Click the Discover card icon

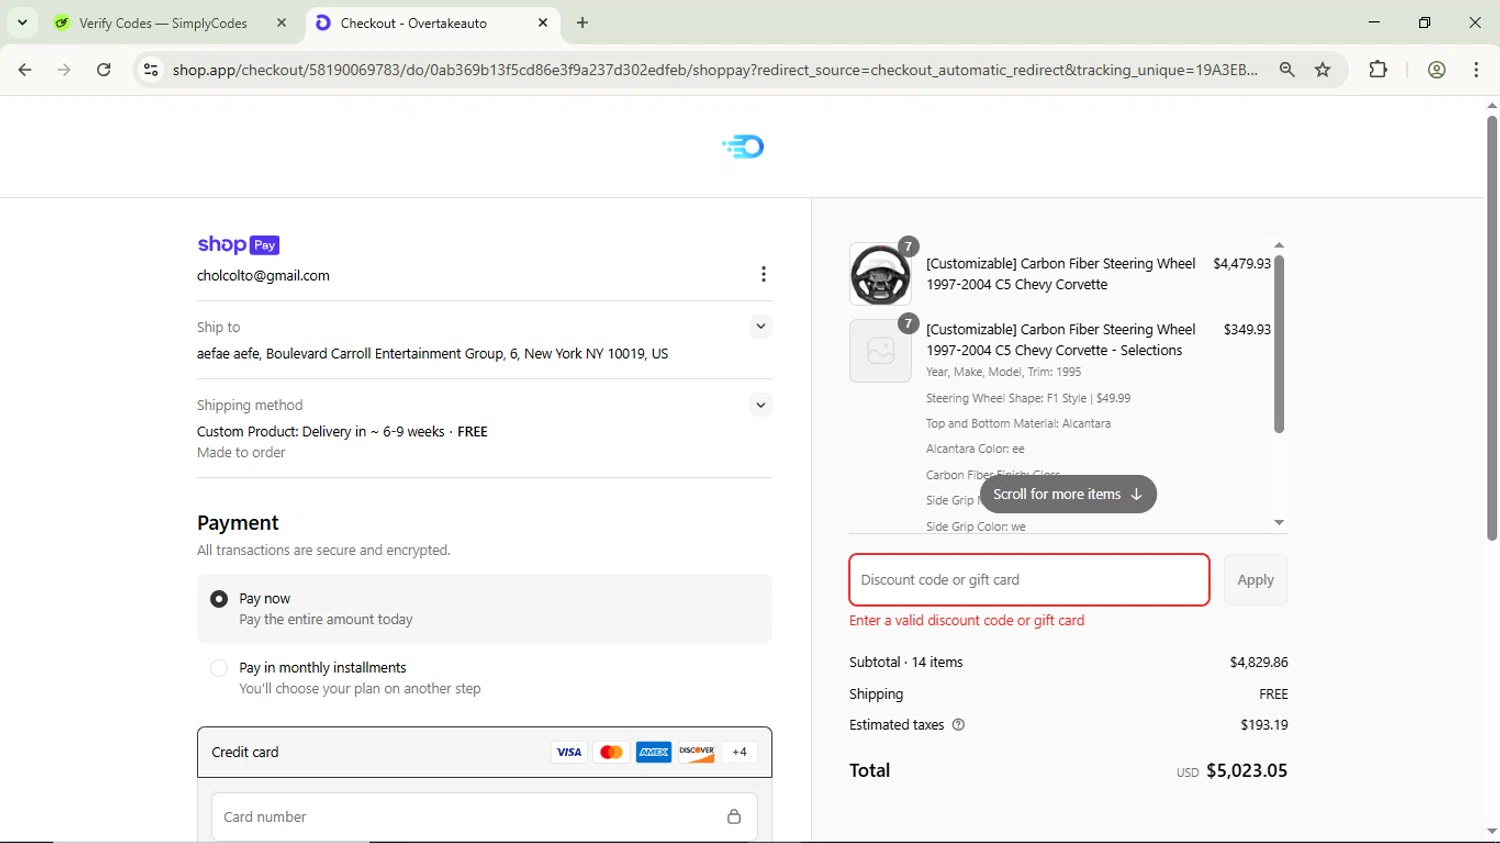tap(697, 752)
